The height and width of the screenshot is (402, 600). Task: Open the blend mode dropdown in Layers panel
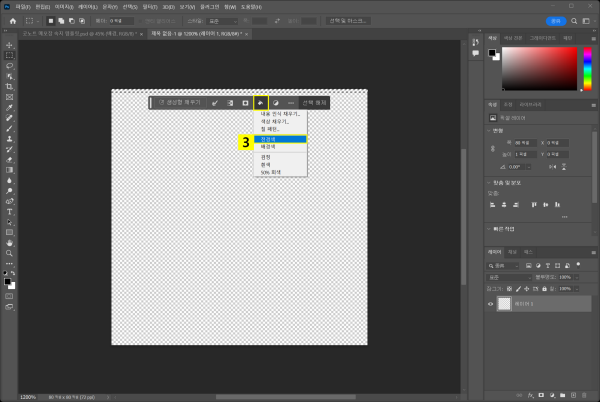pyautogui.click(x=510, y=277)
